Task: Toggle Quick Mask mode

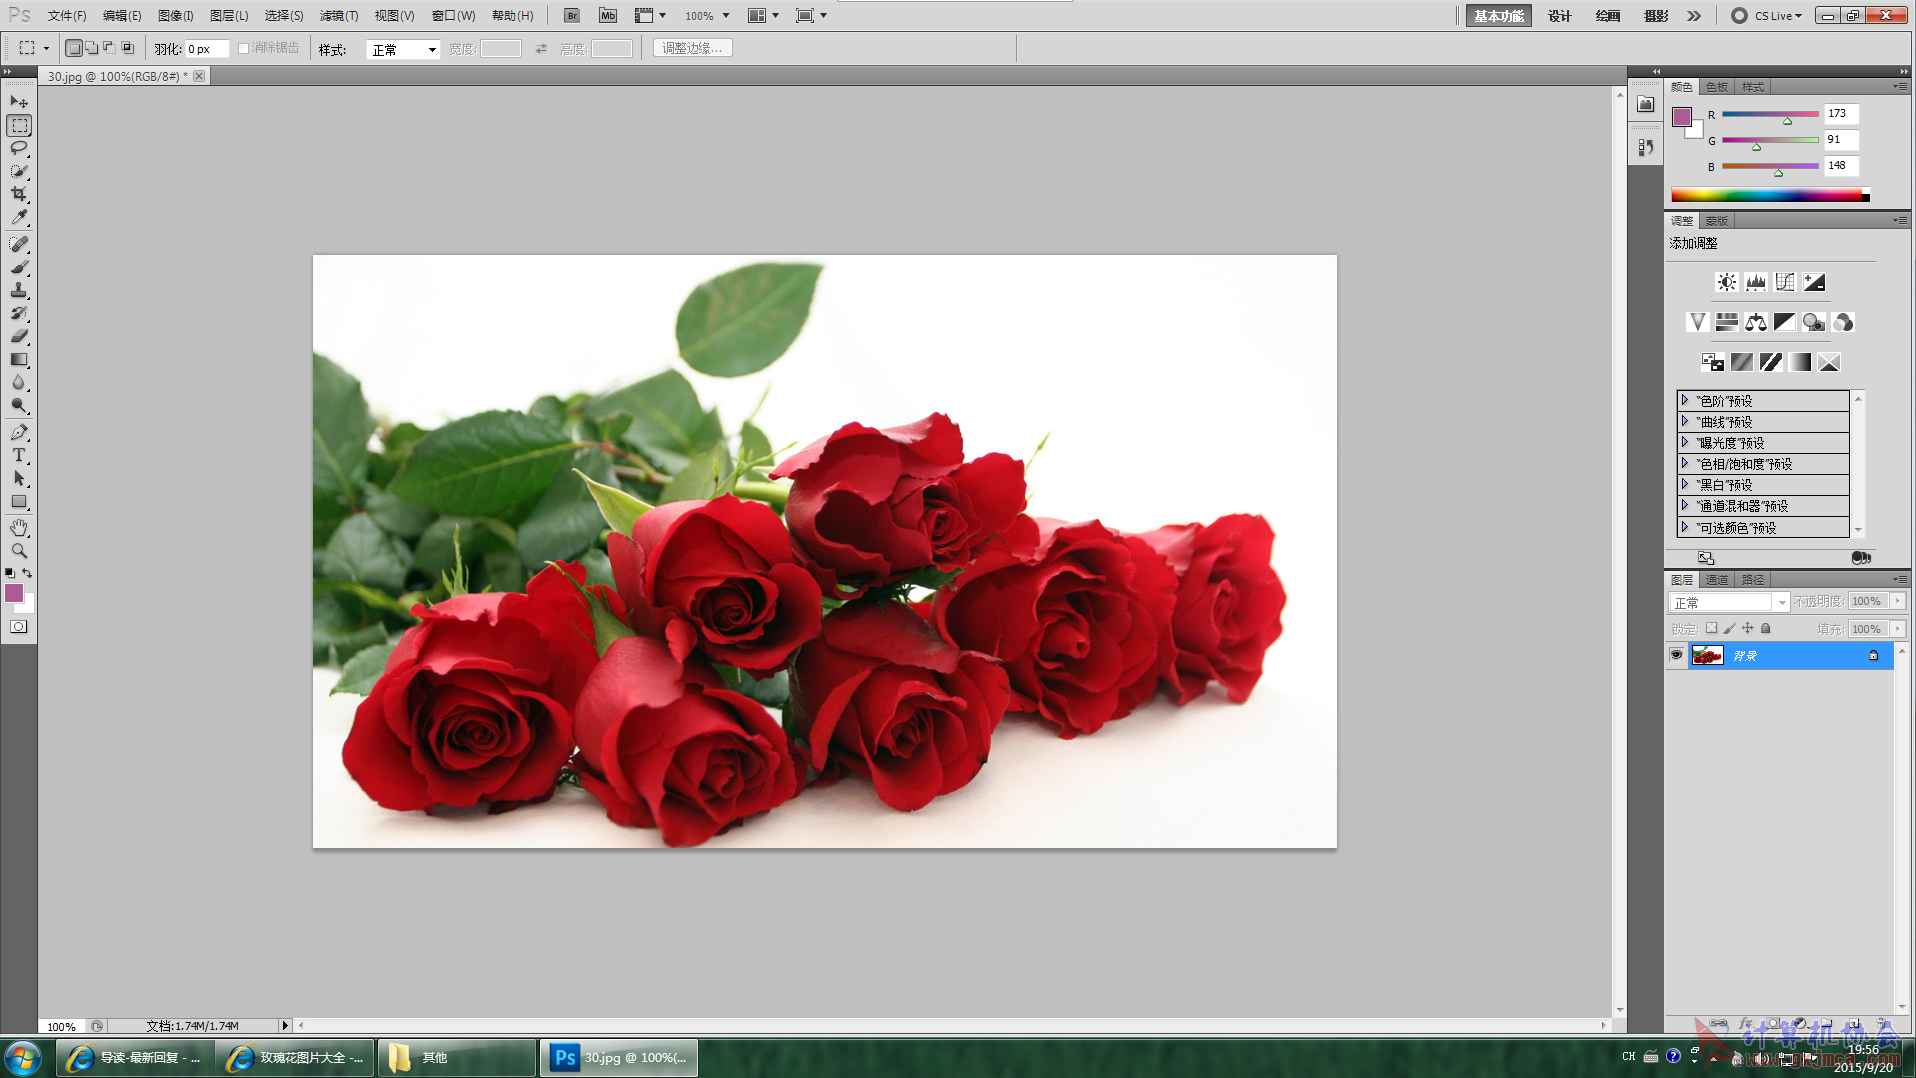Action: (19, 627)
